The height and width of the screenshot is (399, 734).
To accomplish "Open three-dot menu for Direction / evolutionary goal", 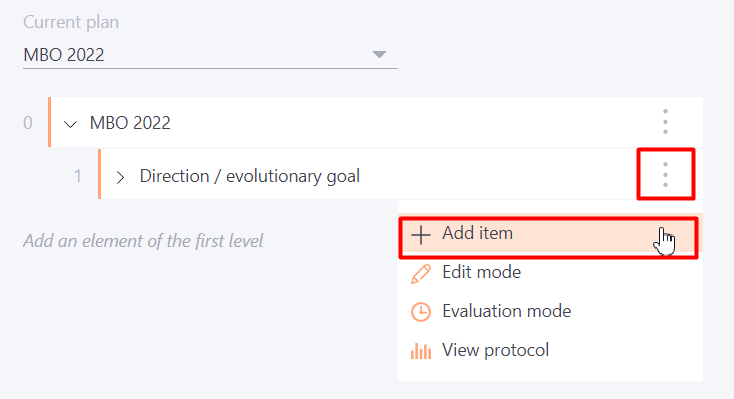I will [x=665, y=175].
